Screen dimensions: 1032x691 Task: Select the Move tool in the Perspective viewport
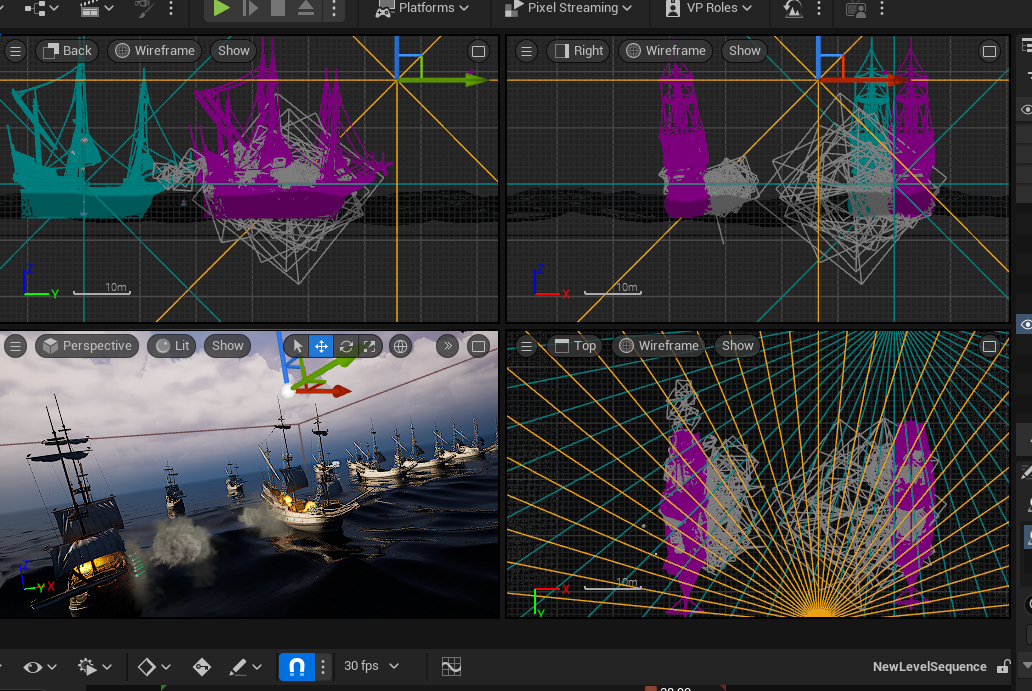pos(321,346)
